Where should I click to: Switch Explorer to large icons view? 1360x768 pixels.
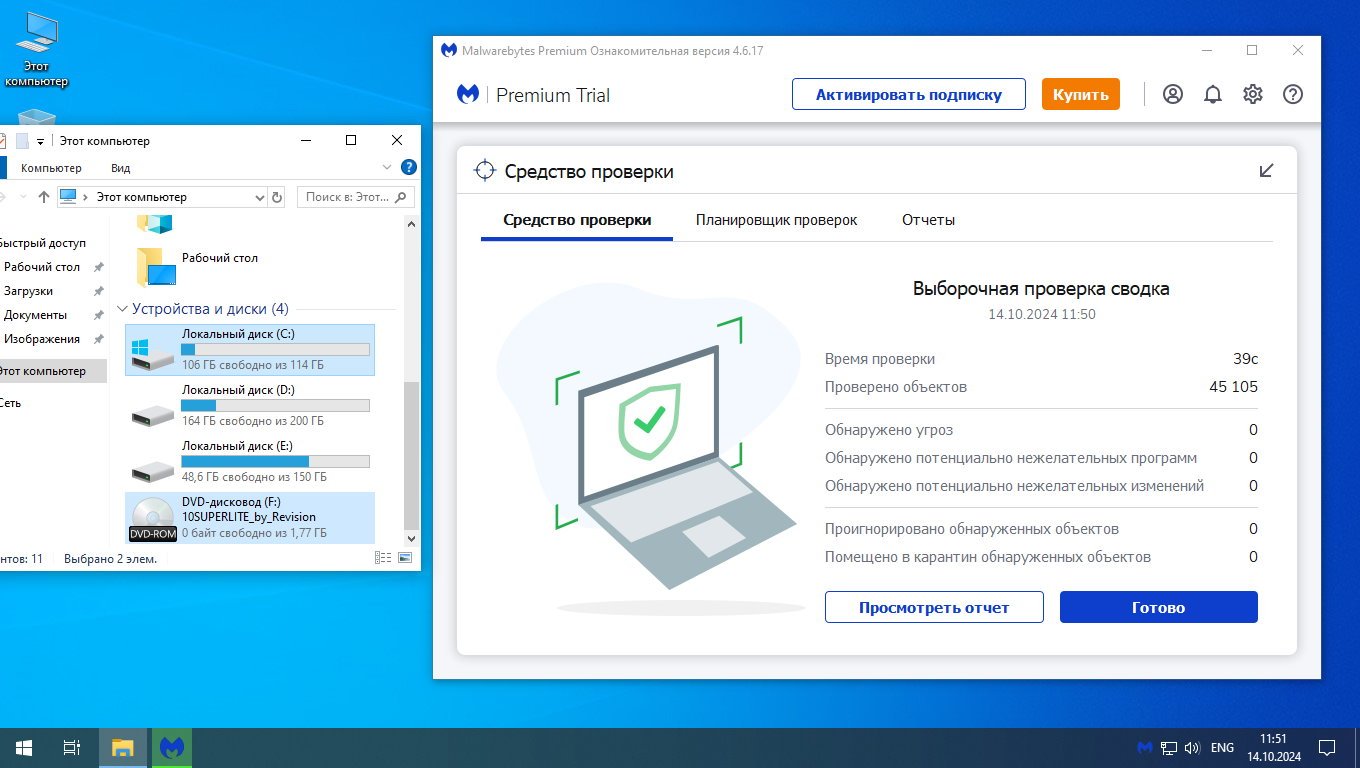tap(405, 558)
